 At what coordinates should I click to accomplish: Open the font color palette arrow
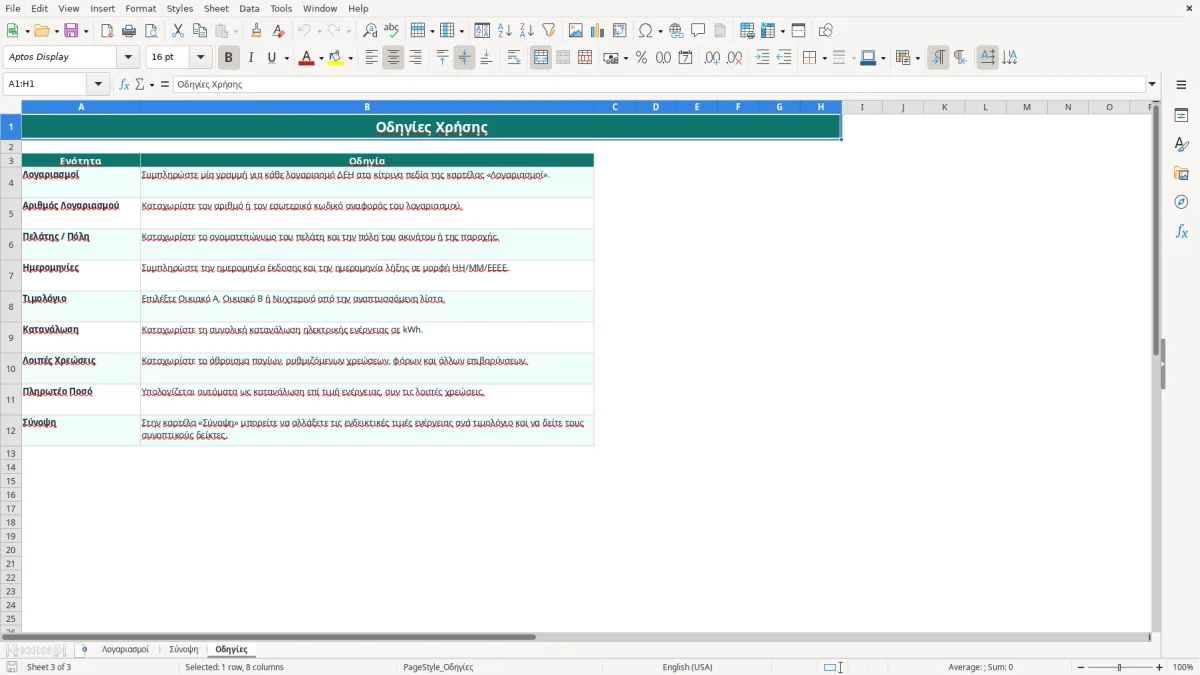321,58
